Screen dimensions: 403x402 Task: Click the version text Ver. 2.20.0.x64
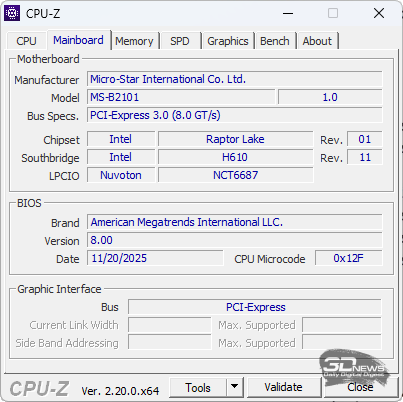click(x=120, y=391)
